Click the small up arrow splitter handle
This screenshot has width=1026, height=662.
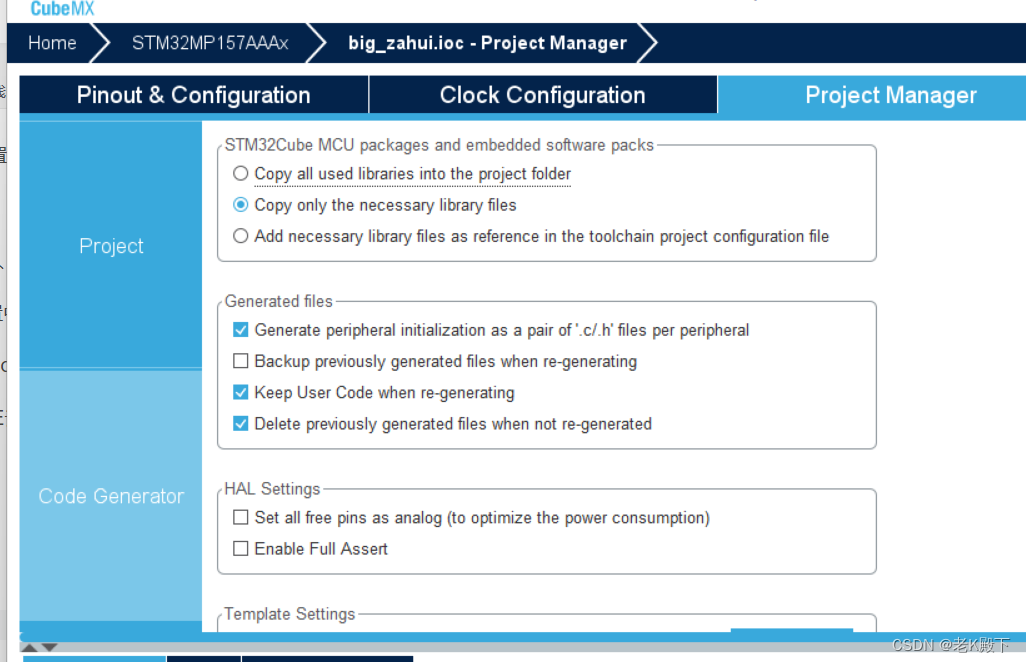coord(30,647)
